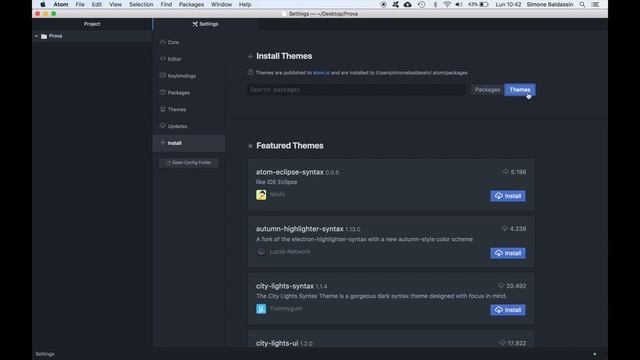Click the plus icon beside Install Themes
The width and height of the screenshot is (640, 360).
(250, 56)
